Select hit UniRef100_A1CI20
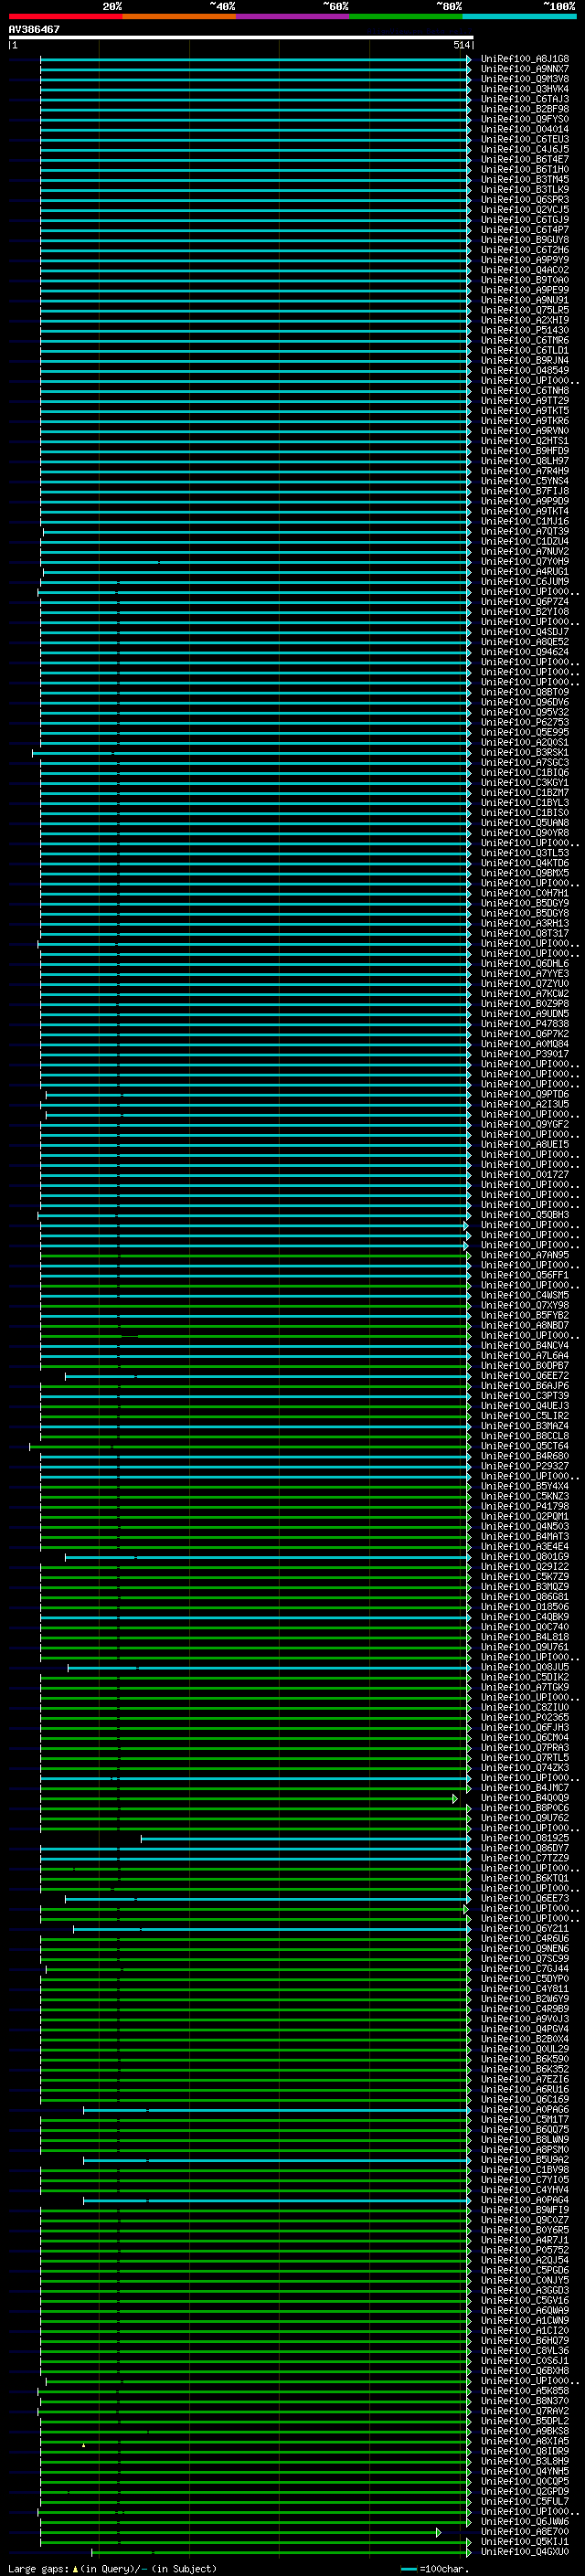Image resolution: width=585 pixels, height=2576 pixels. pyautogui.click(x=524, y=2331)
